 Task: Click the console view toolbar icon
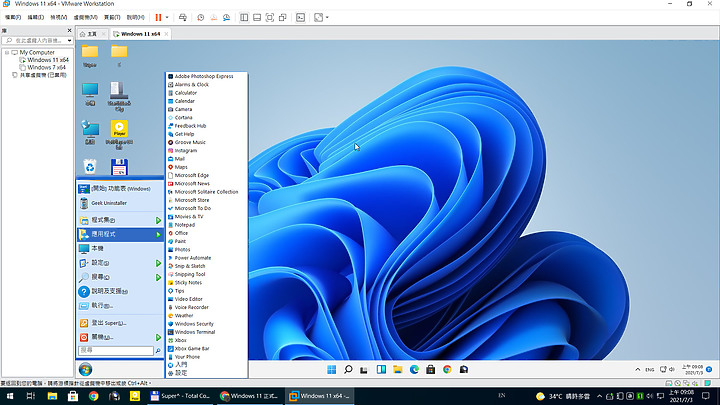click(x=300, y=17)
